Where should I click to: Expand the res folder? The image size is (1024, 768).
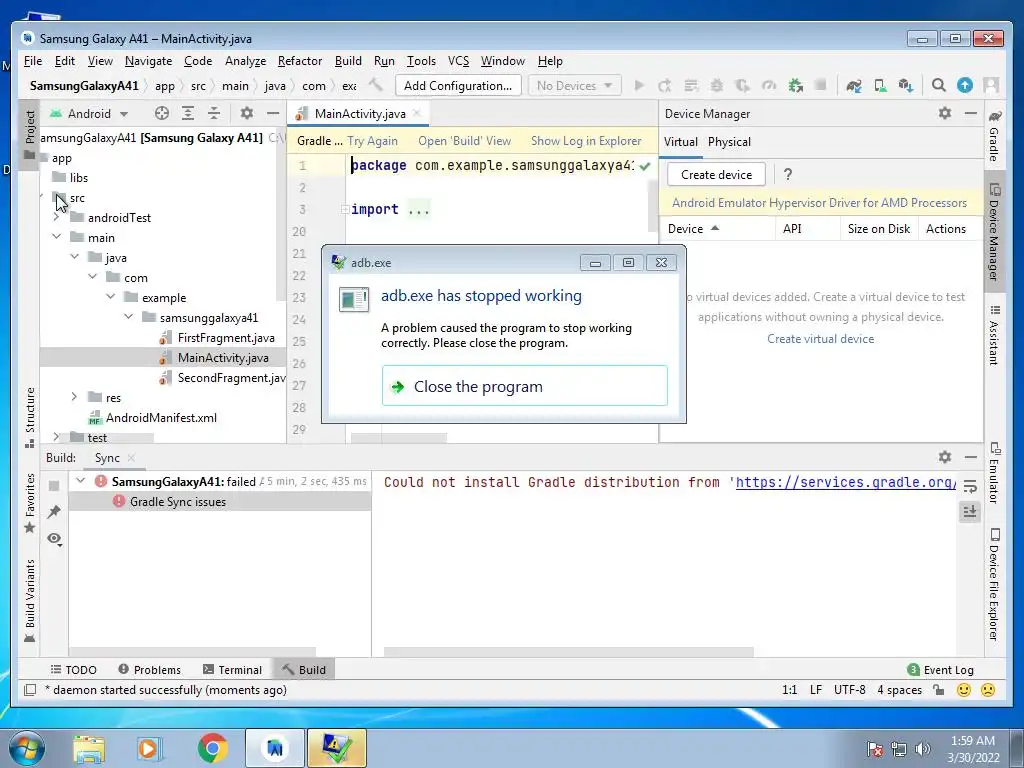click(74, 396)
